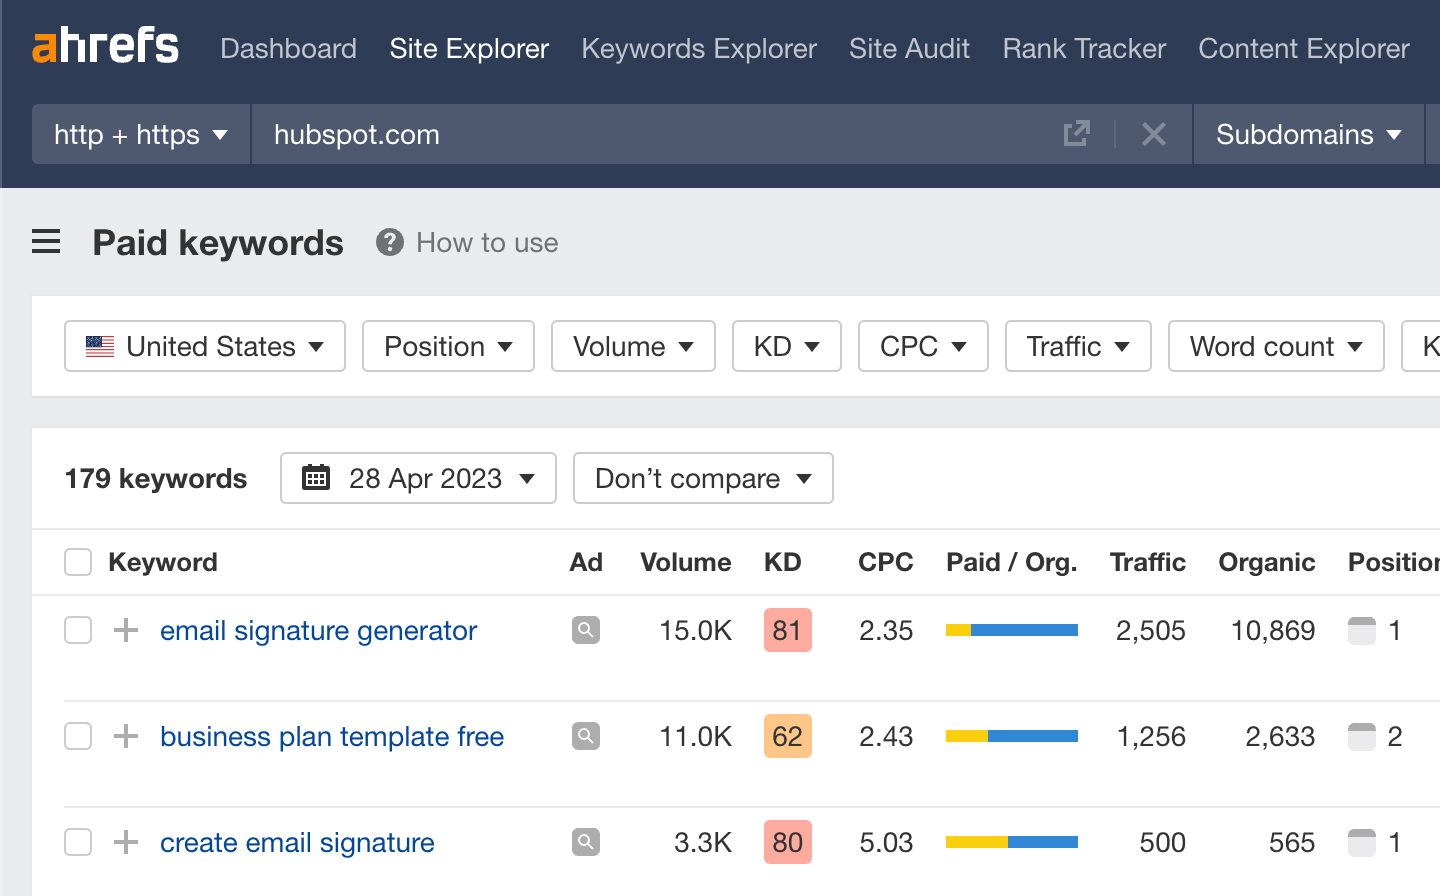Open the ad preview magnifier for create email signature
The image size is (1440, 896).
586,842
